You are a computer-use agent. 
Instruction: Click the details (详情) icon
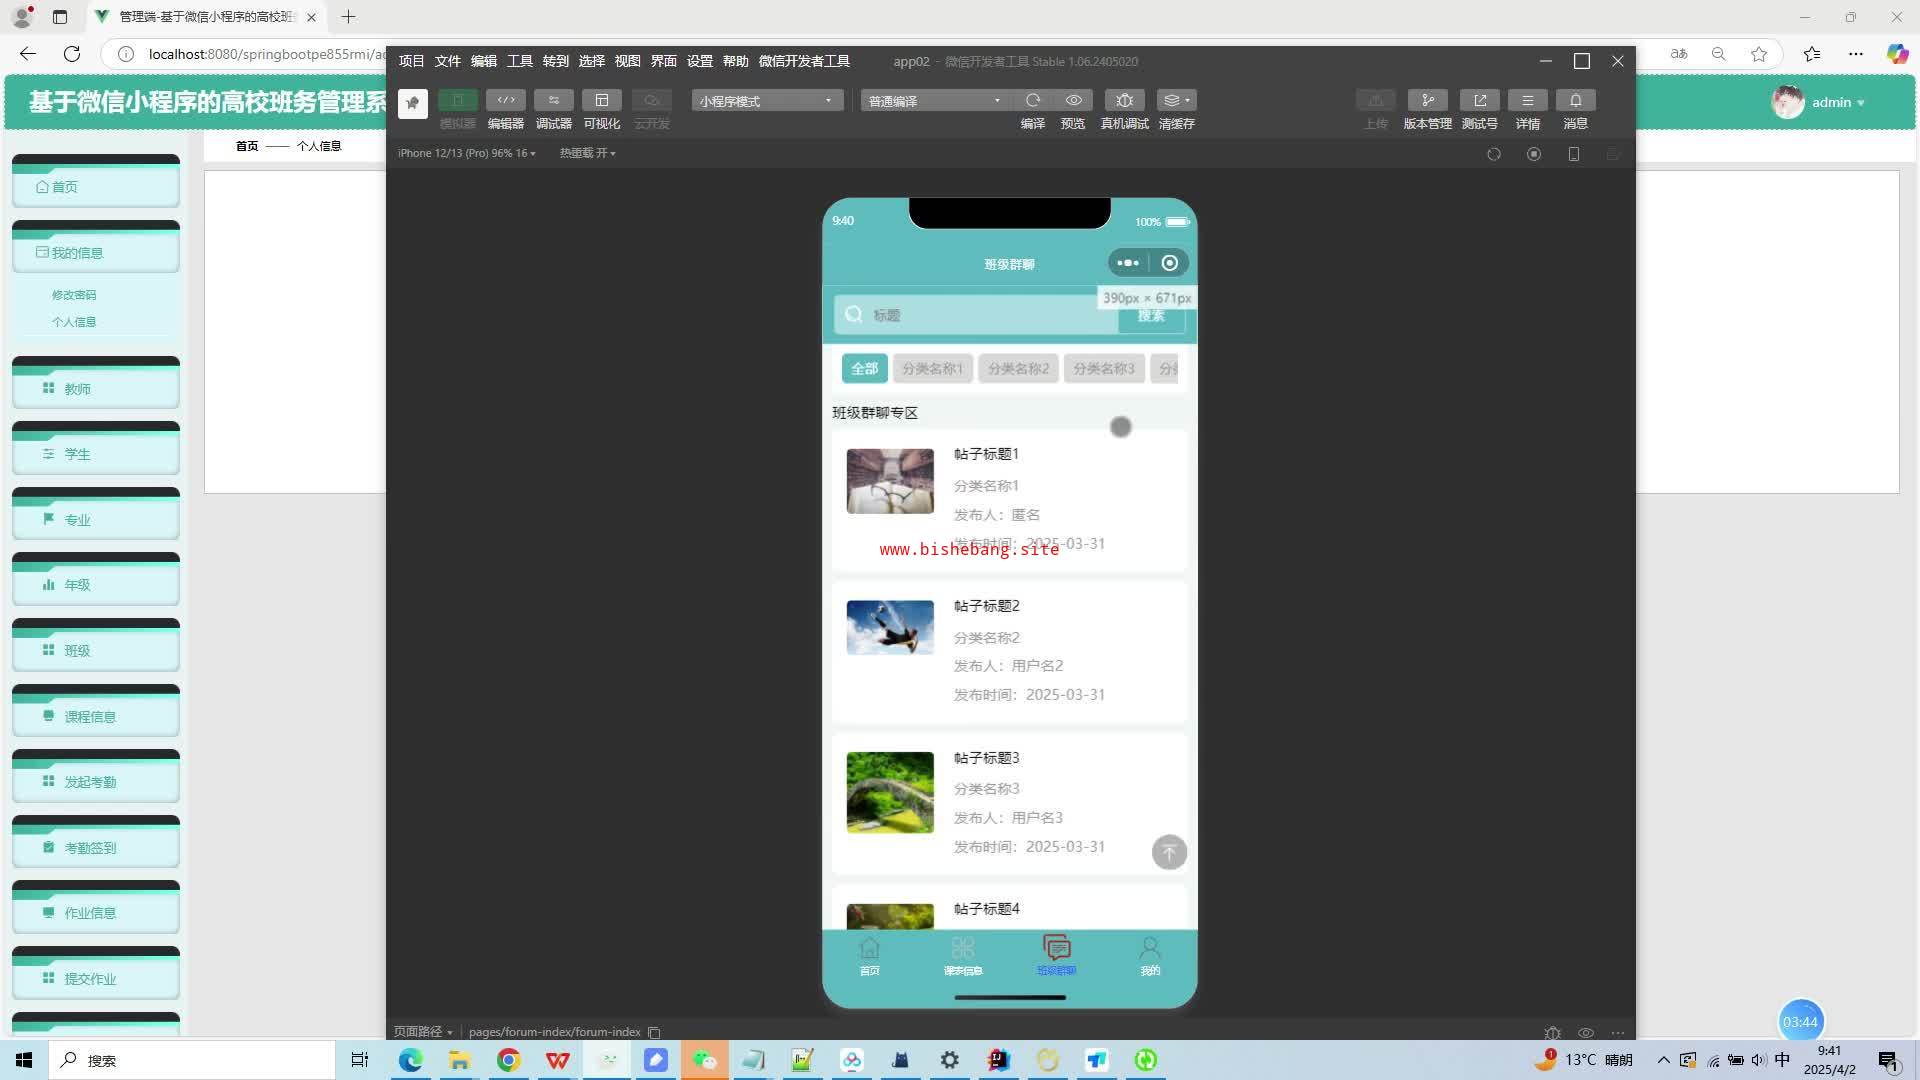click(1527, 101)
